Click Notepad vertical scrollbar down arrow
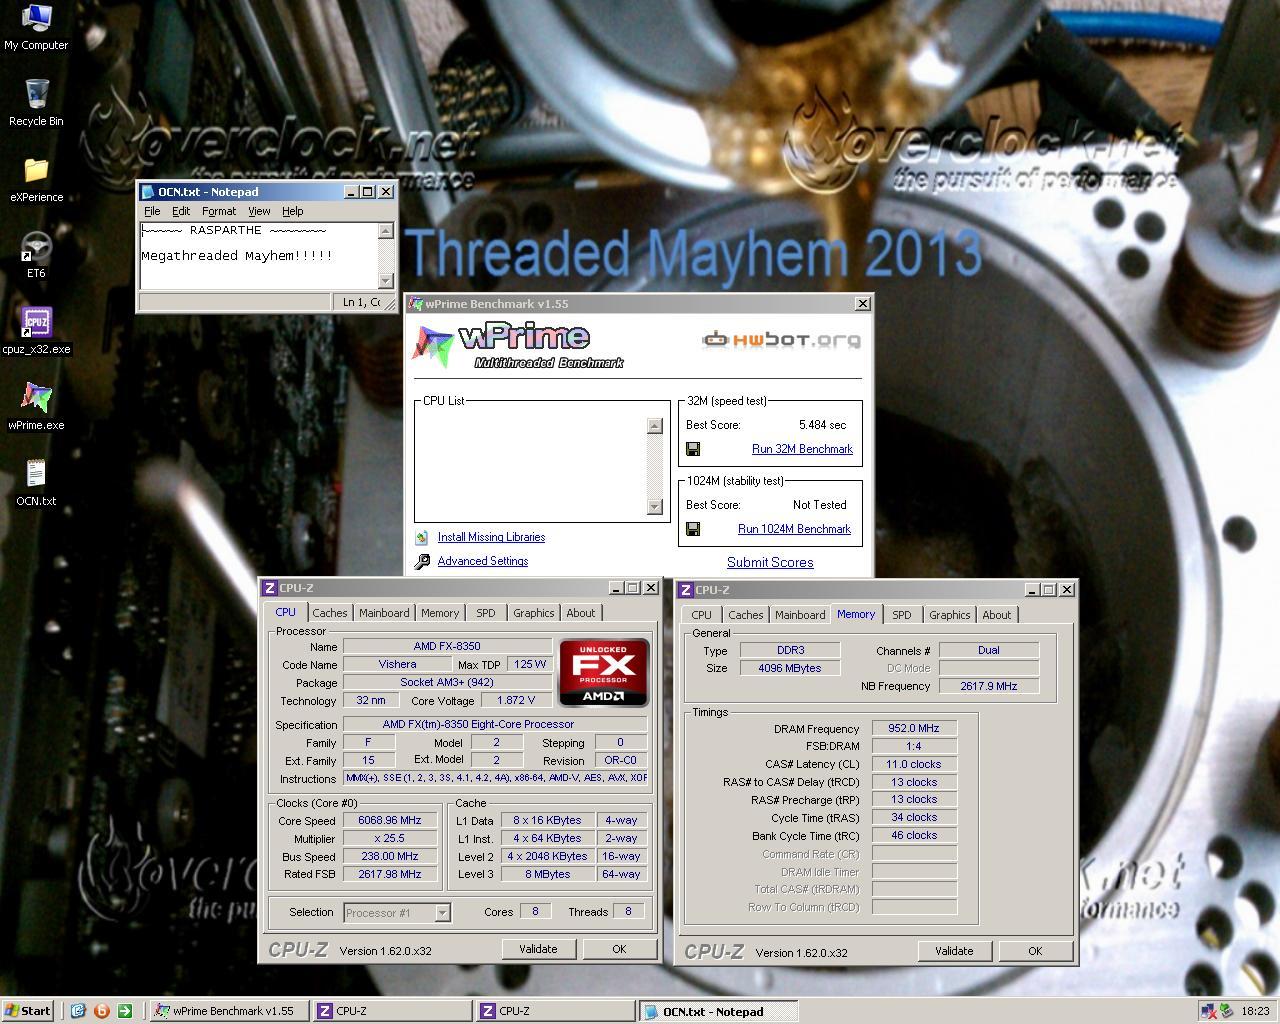Image resolution: width=1280 pixels, height=1024 pixels. click(386, 281)
